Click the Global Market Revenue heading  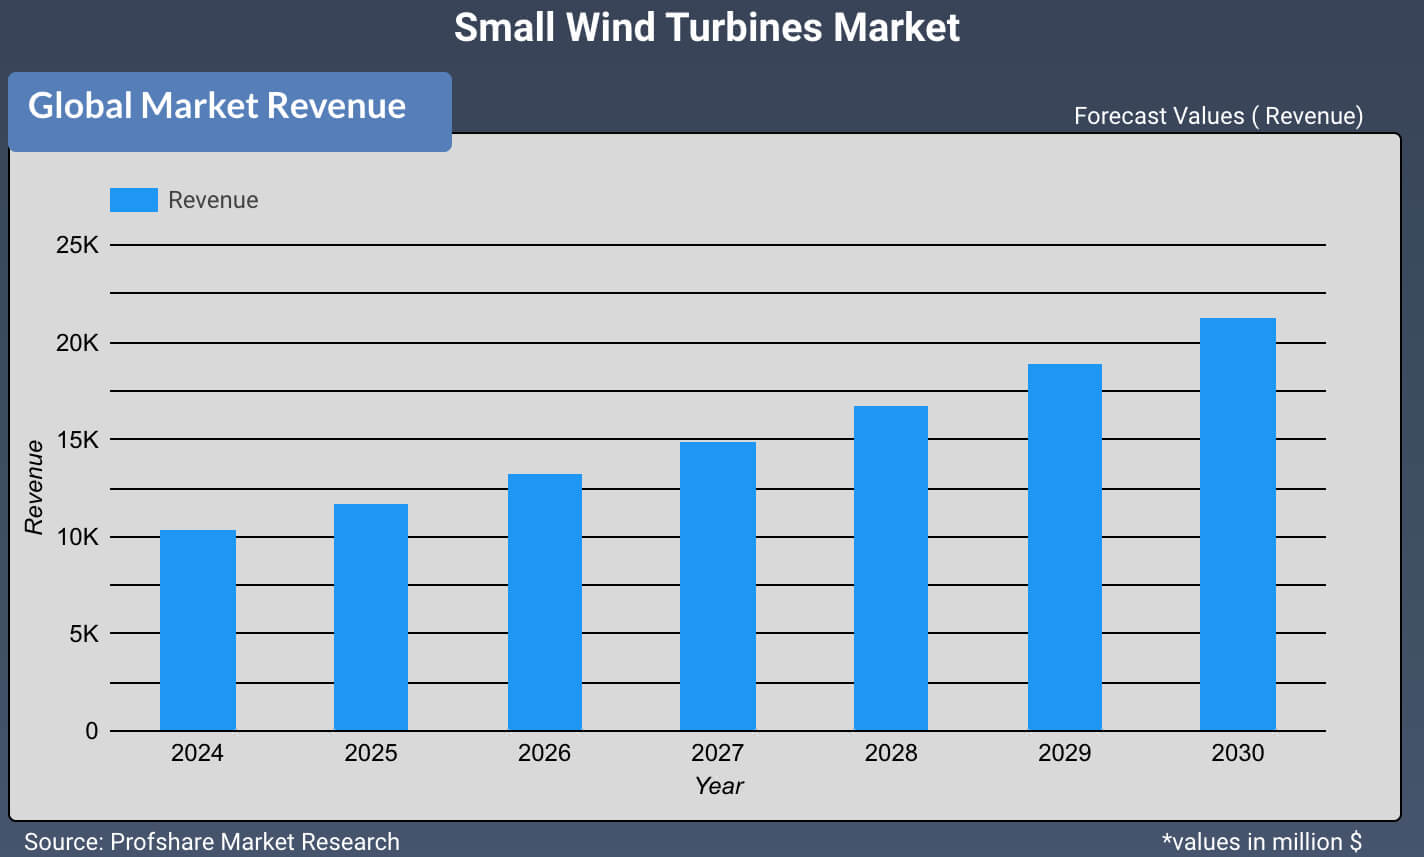click(217, 105)
